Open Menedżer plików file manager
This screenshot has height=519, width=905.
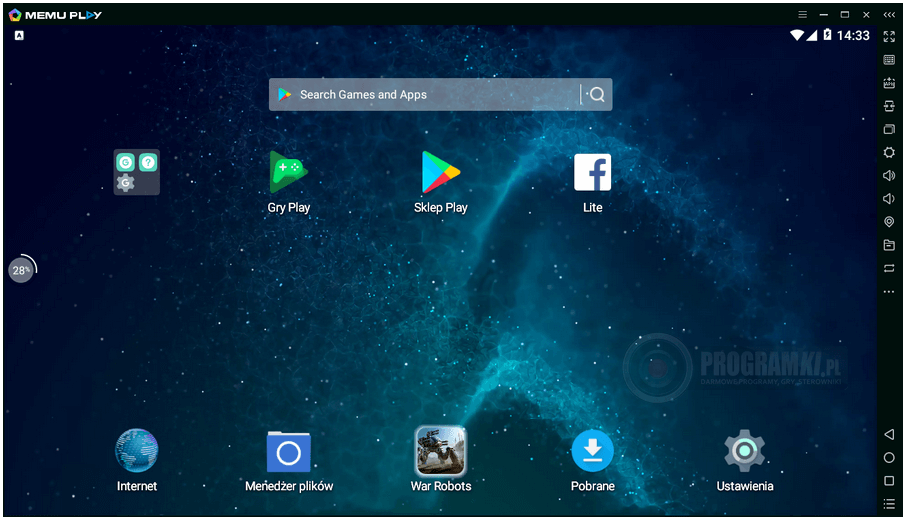(x=289, y=452)
